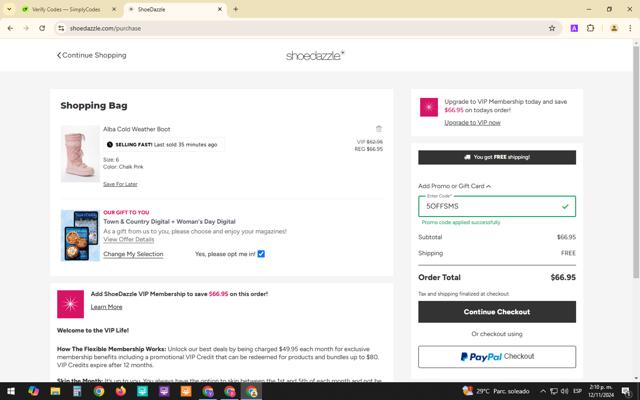Open the first Google Chrome taskbar icon
The height and width of the screenshot is (400, 640).
(99, 391)
